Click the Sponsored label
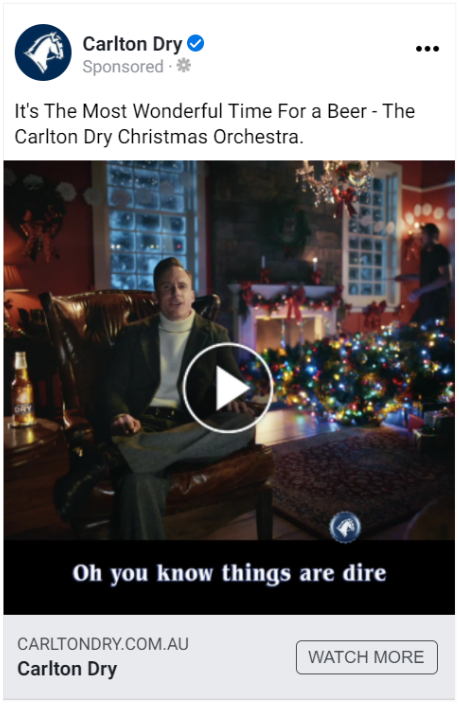The width and height of the screenshot is (459, 704). pyautogui.click(x=123, y=66)
